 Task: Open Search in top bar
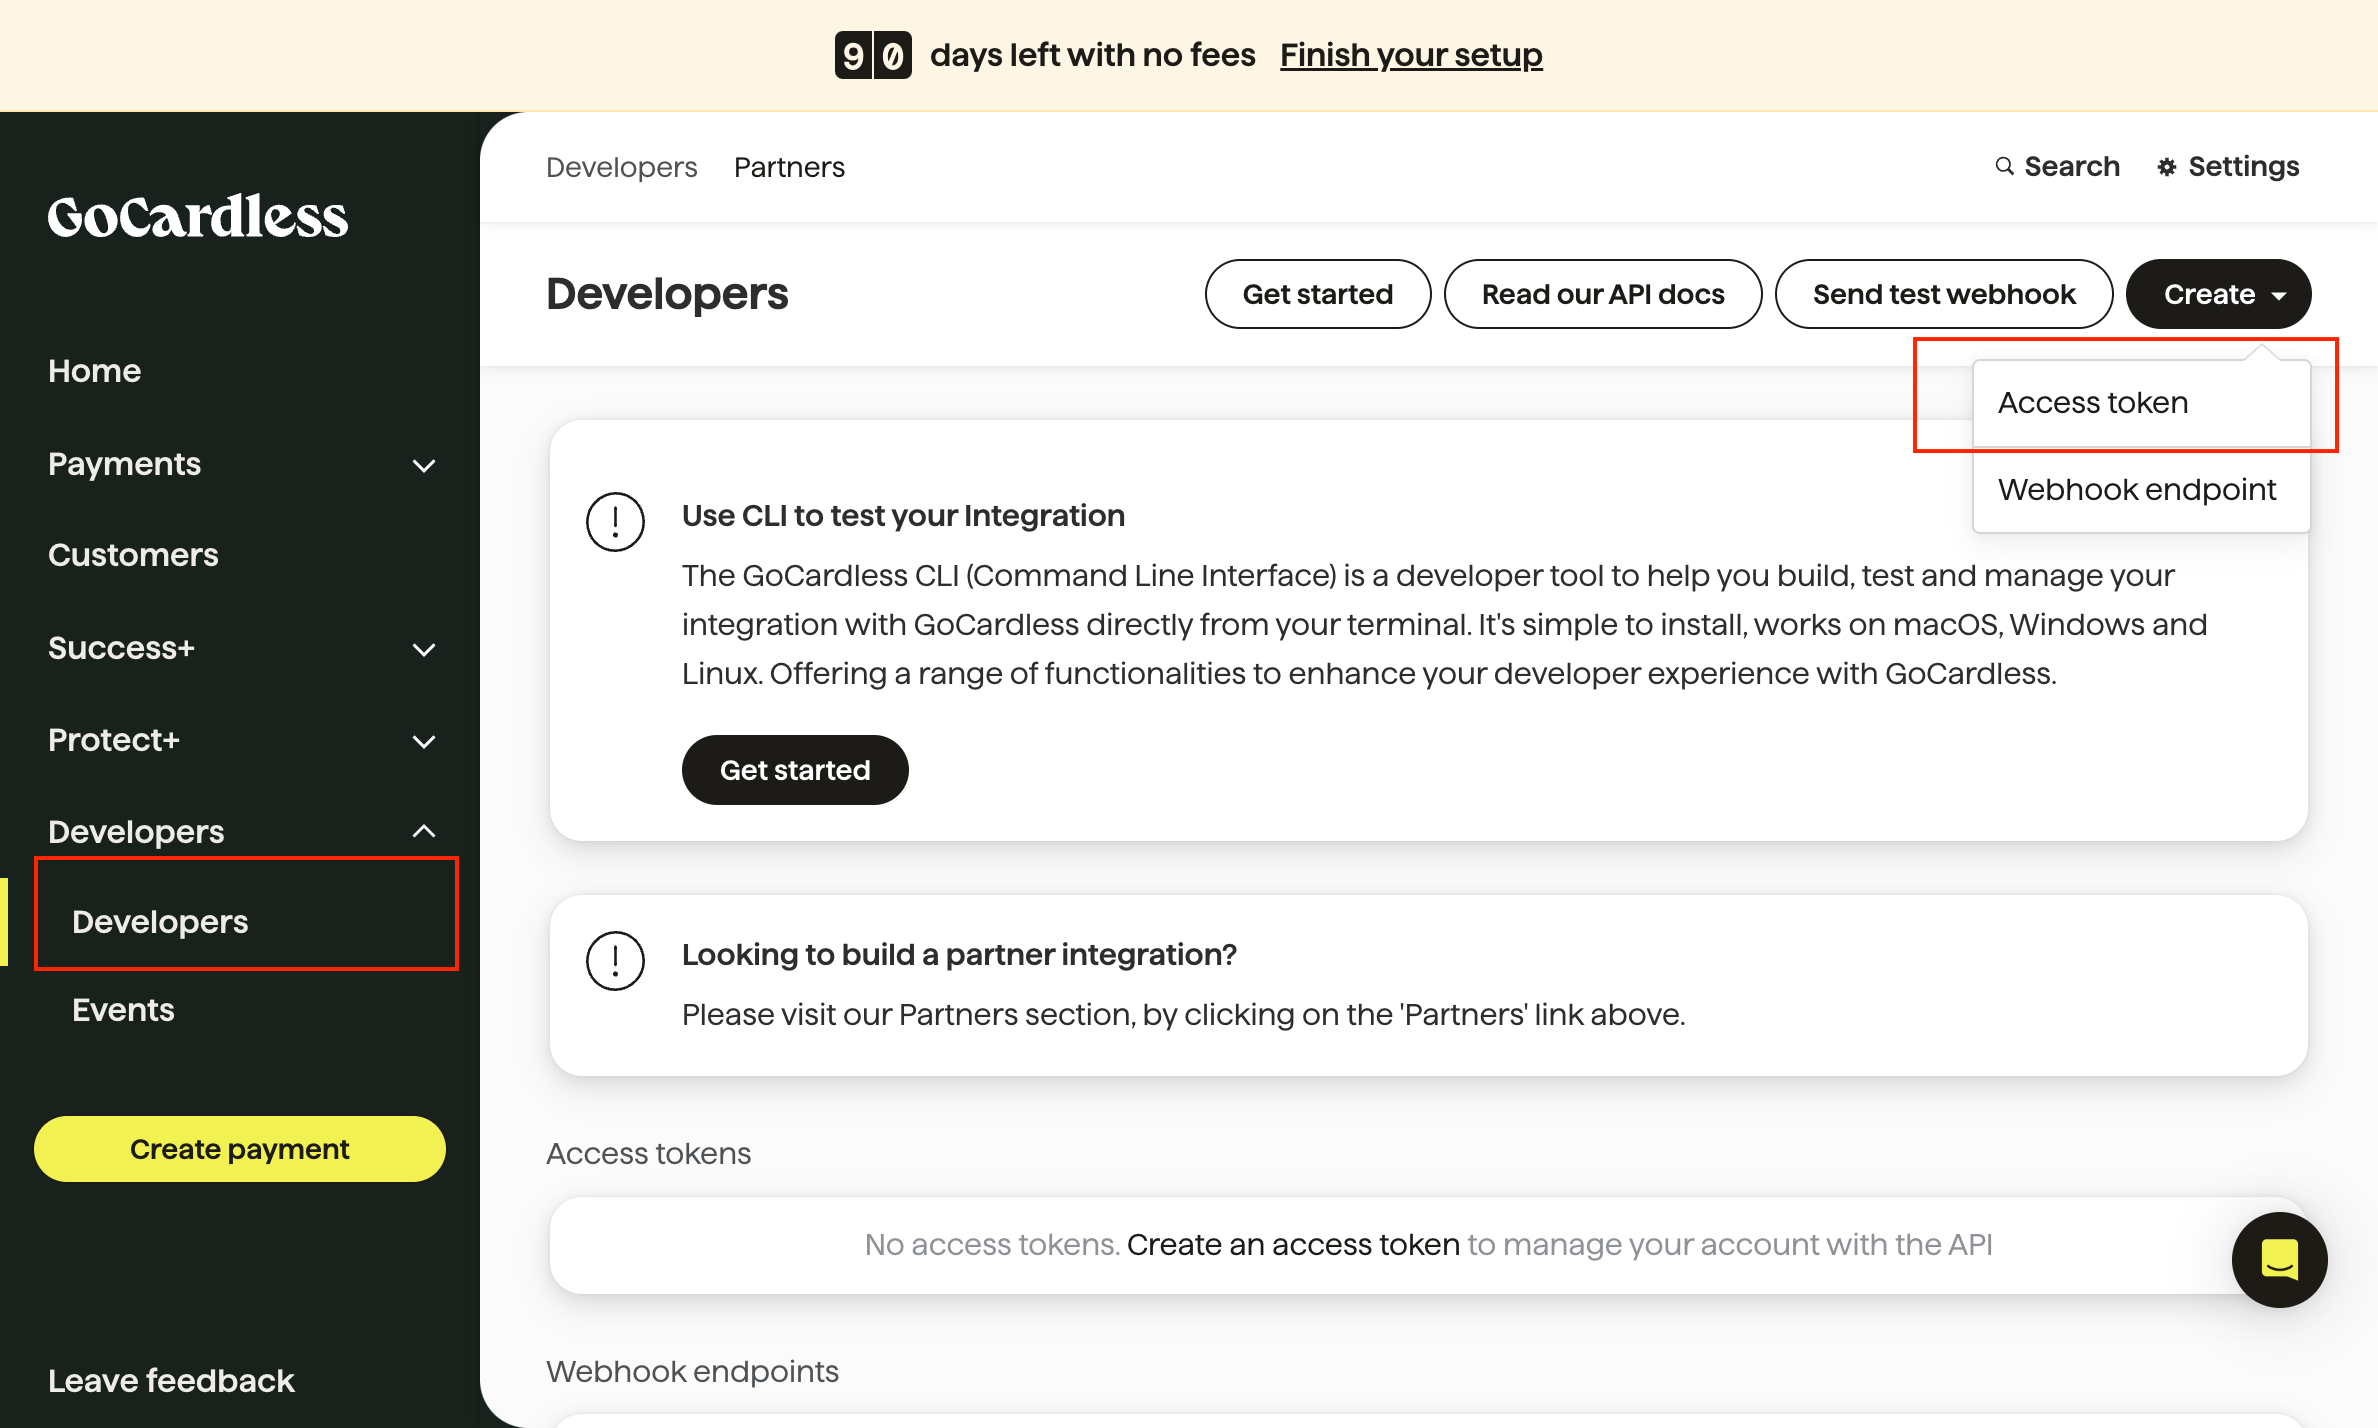point(2058,166)
